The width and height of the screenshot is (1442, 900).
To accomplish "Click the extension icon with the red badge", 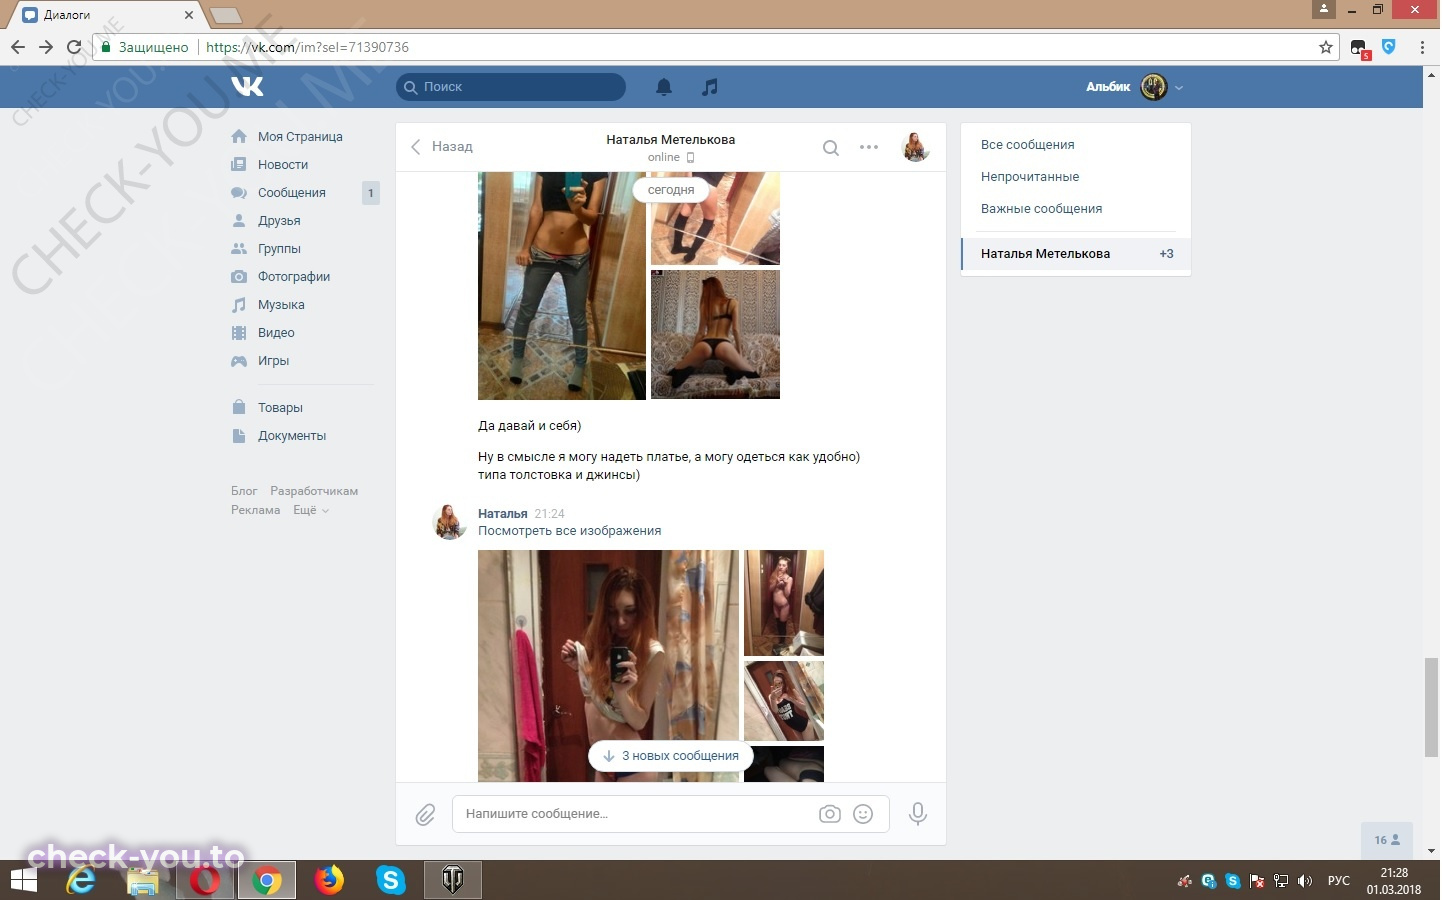I will click(1360, 49).
